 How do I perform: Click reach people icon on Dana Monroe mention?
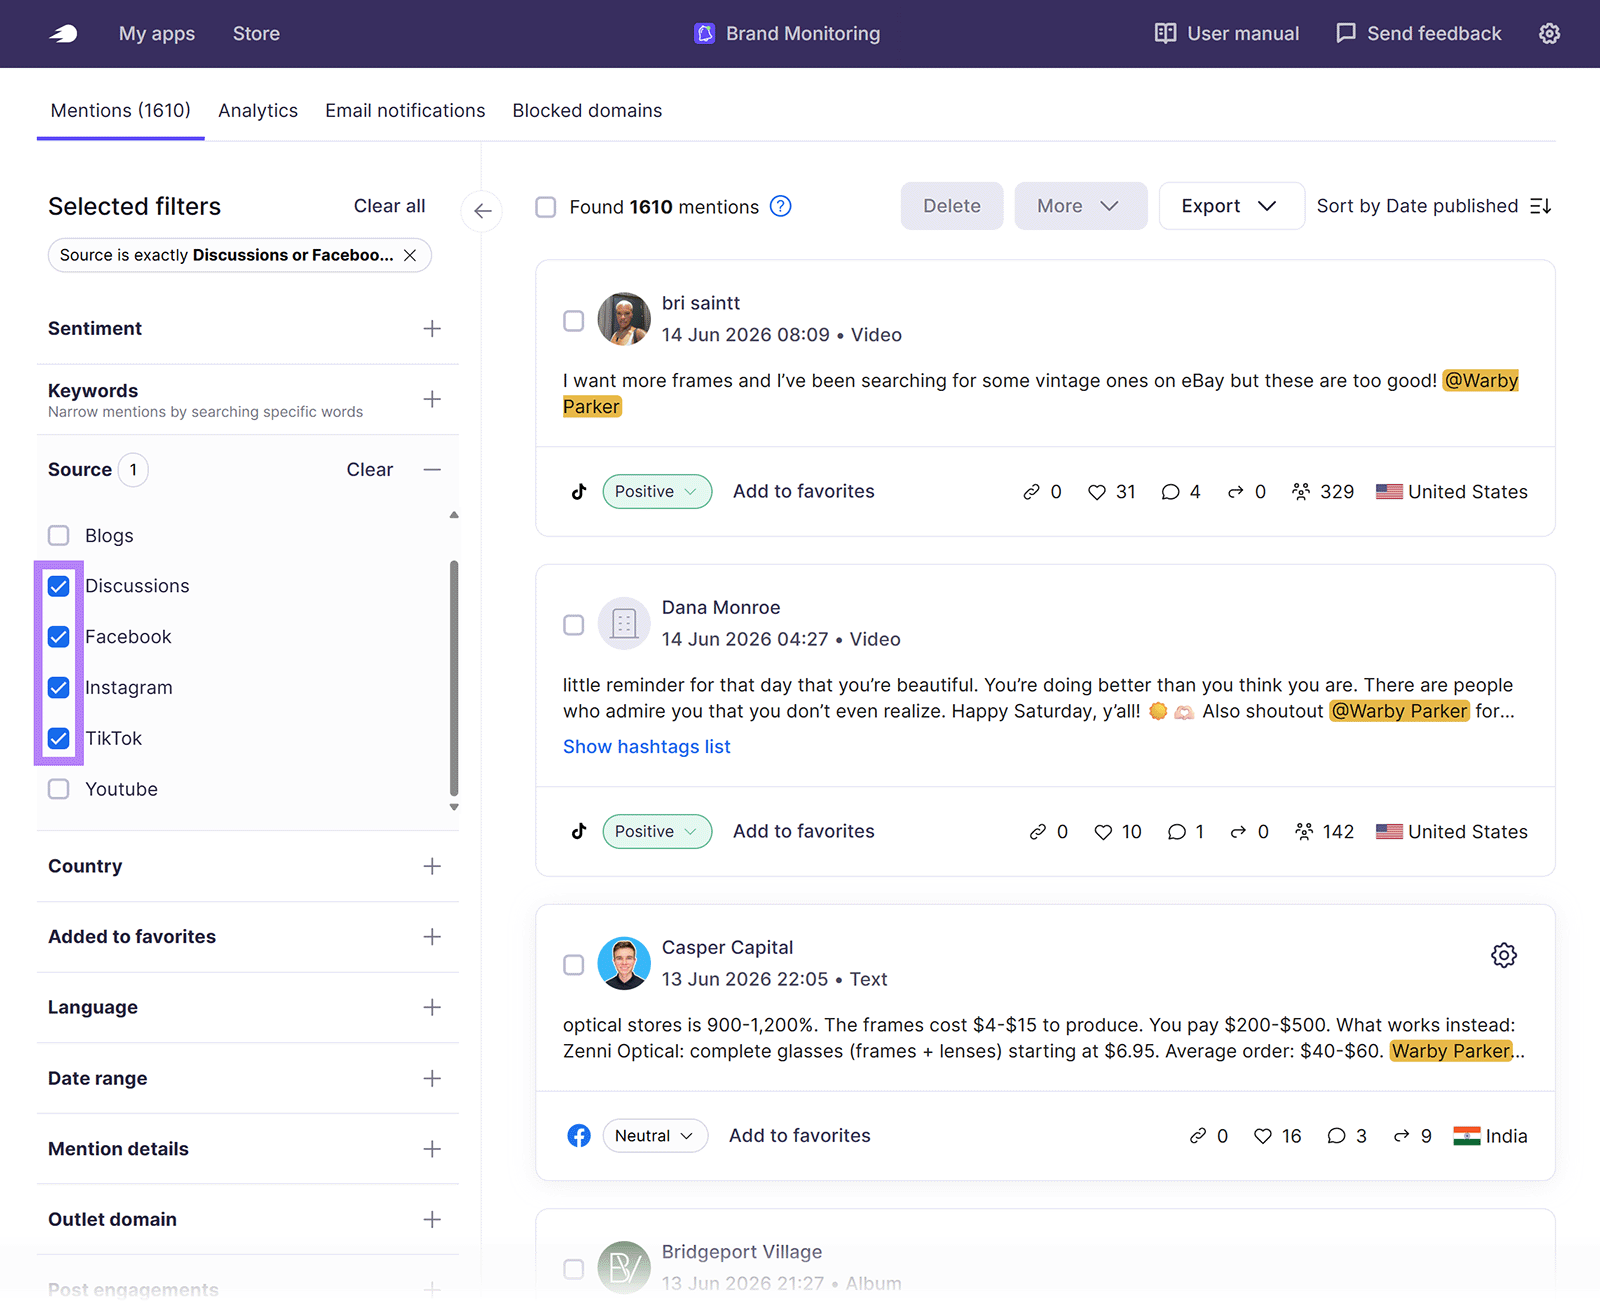pos(1304,832)
